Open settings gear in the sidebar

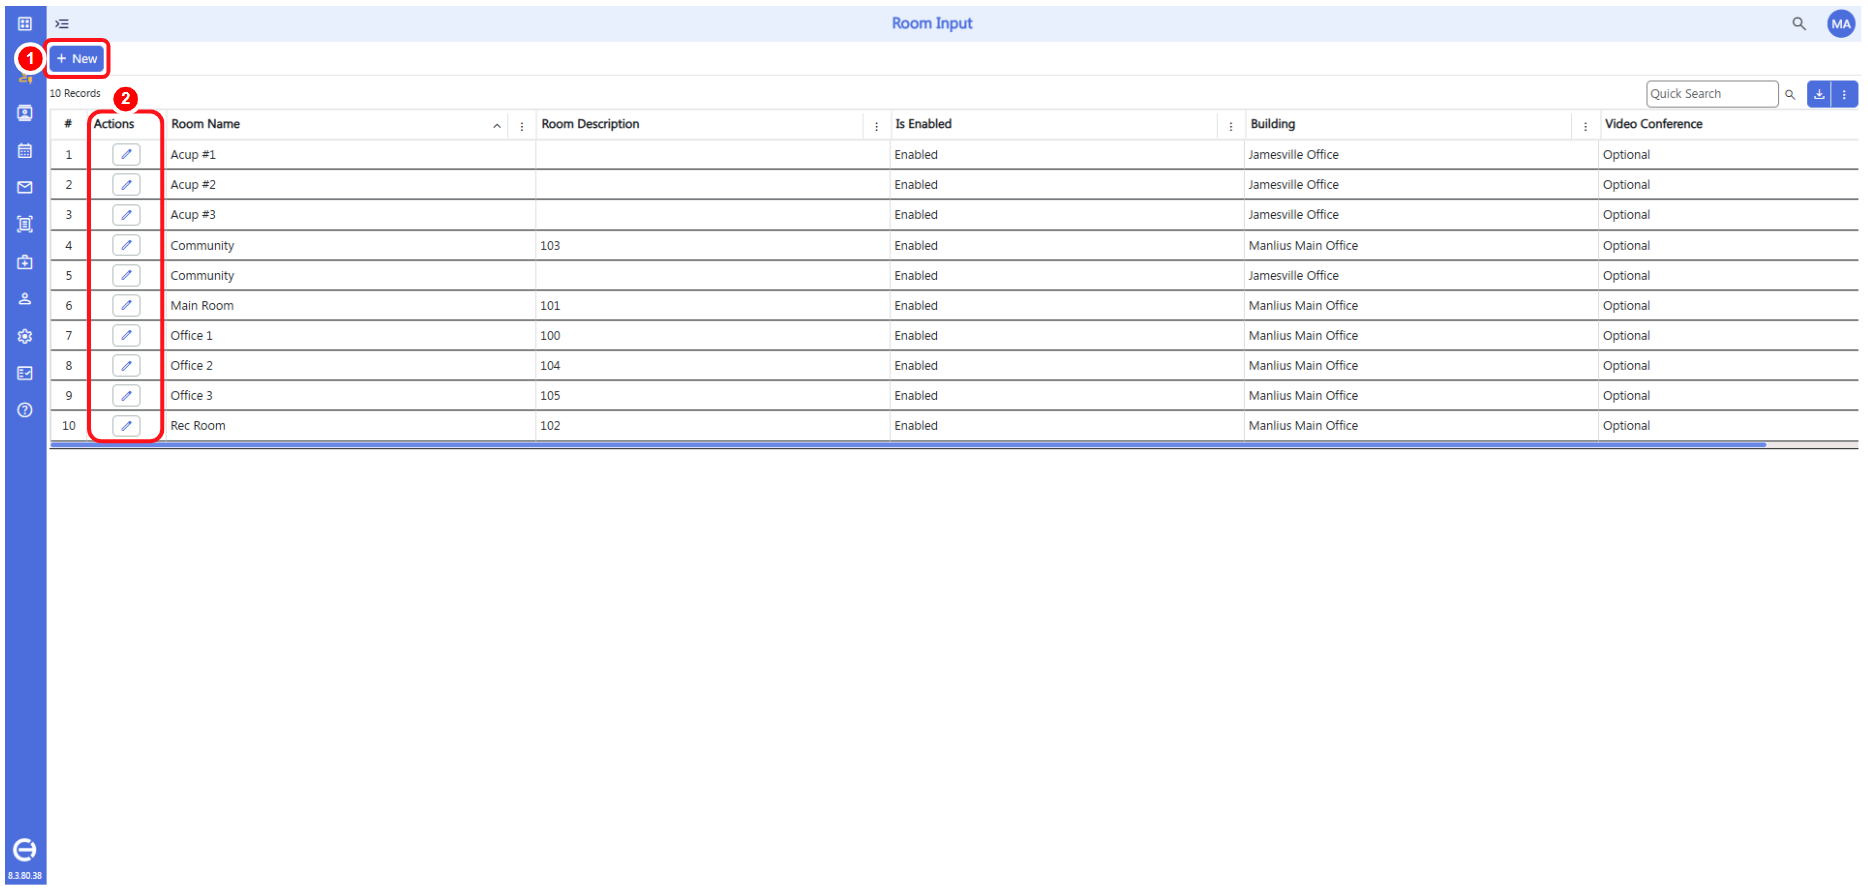click(25, 336)
